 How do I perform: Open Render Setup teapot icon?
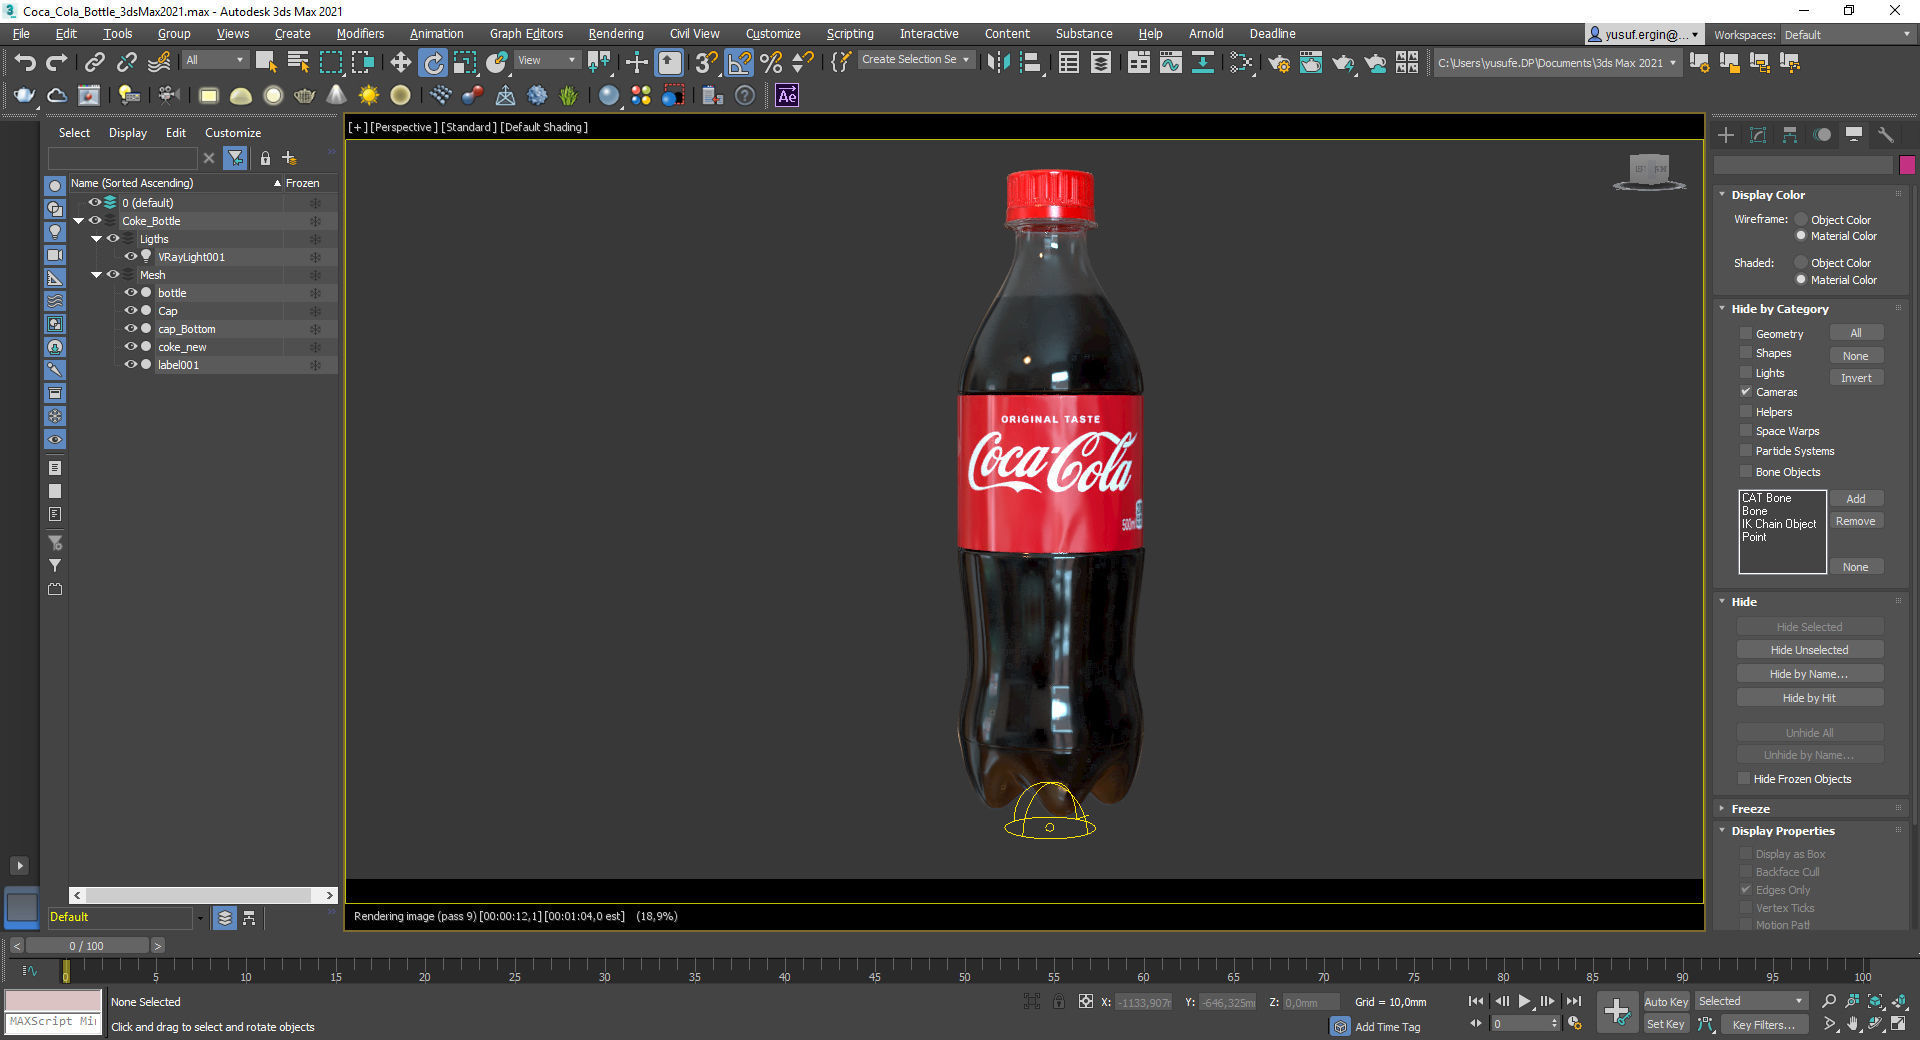(1279, 62)
